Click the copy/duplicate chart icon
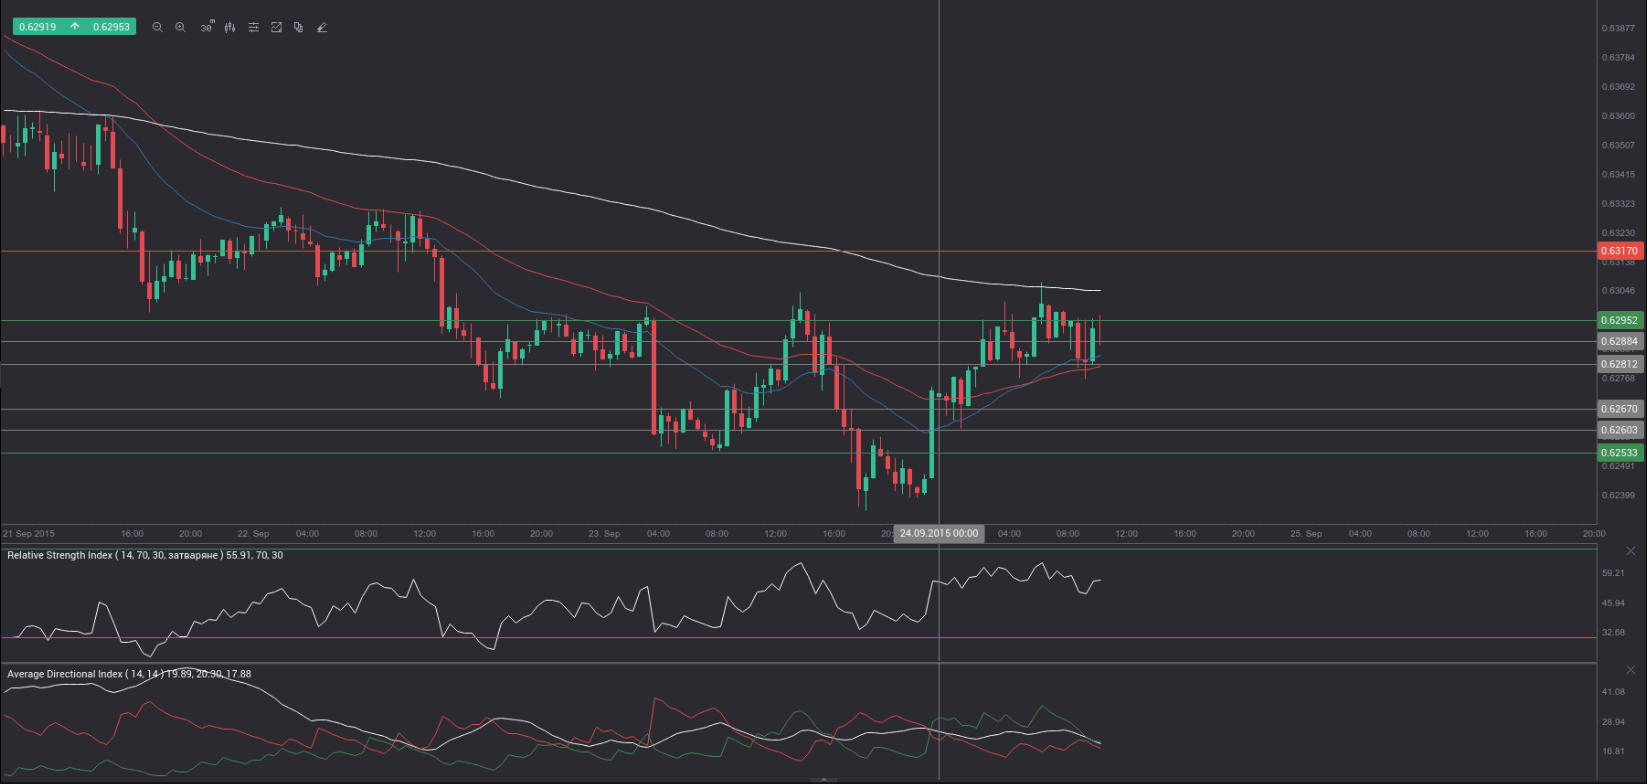The width and height of the screenshot is (1647, 784). [x=298, y=28]
